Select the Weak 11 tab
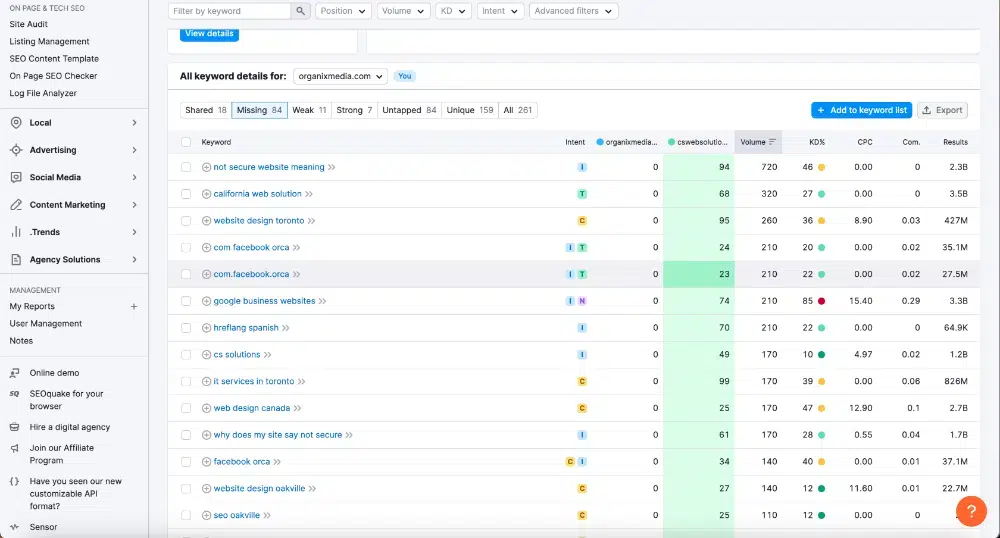 click(x=309, y=110)
